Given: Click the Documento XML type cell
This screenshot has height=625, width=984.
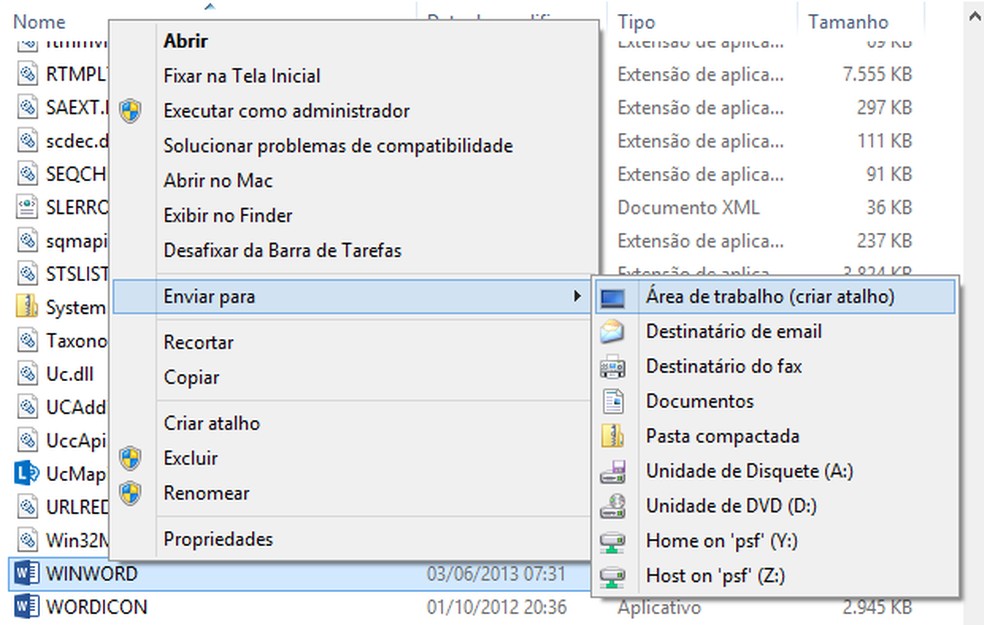Looking at the screenshot, I should coord(688,207).
